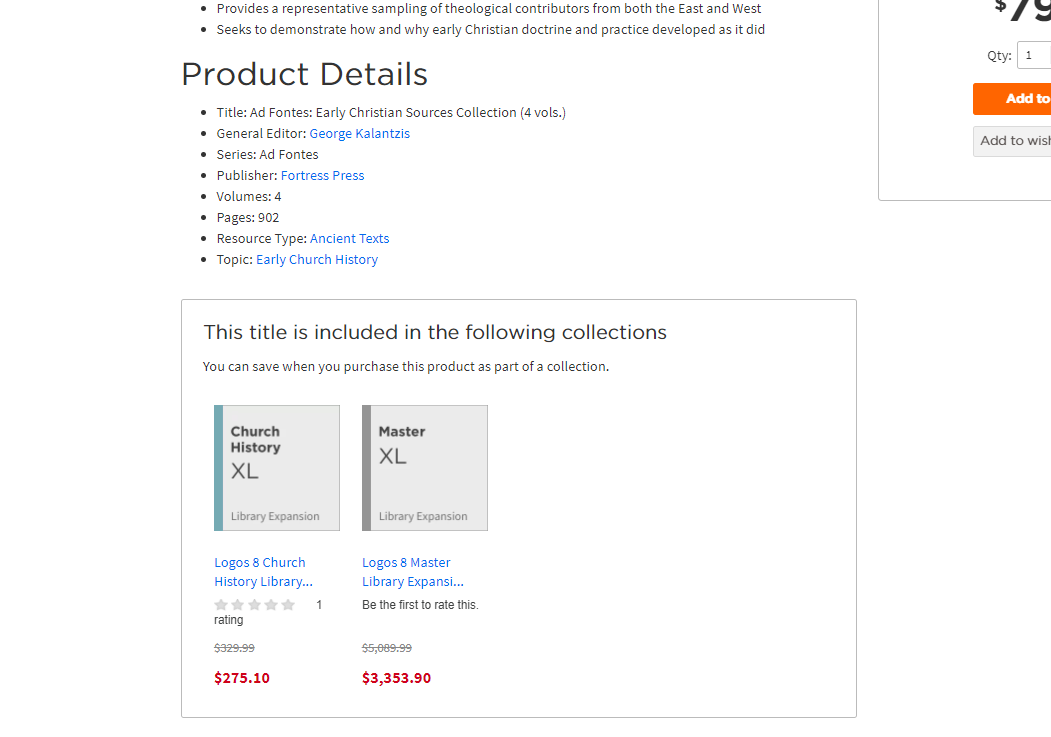Screen dimensions: 1051x737
Task: Open the Fortress Press publisher link
Action: [322, 175]
